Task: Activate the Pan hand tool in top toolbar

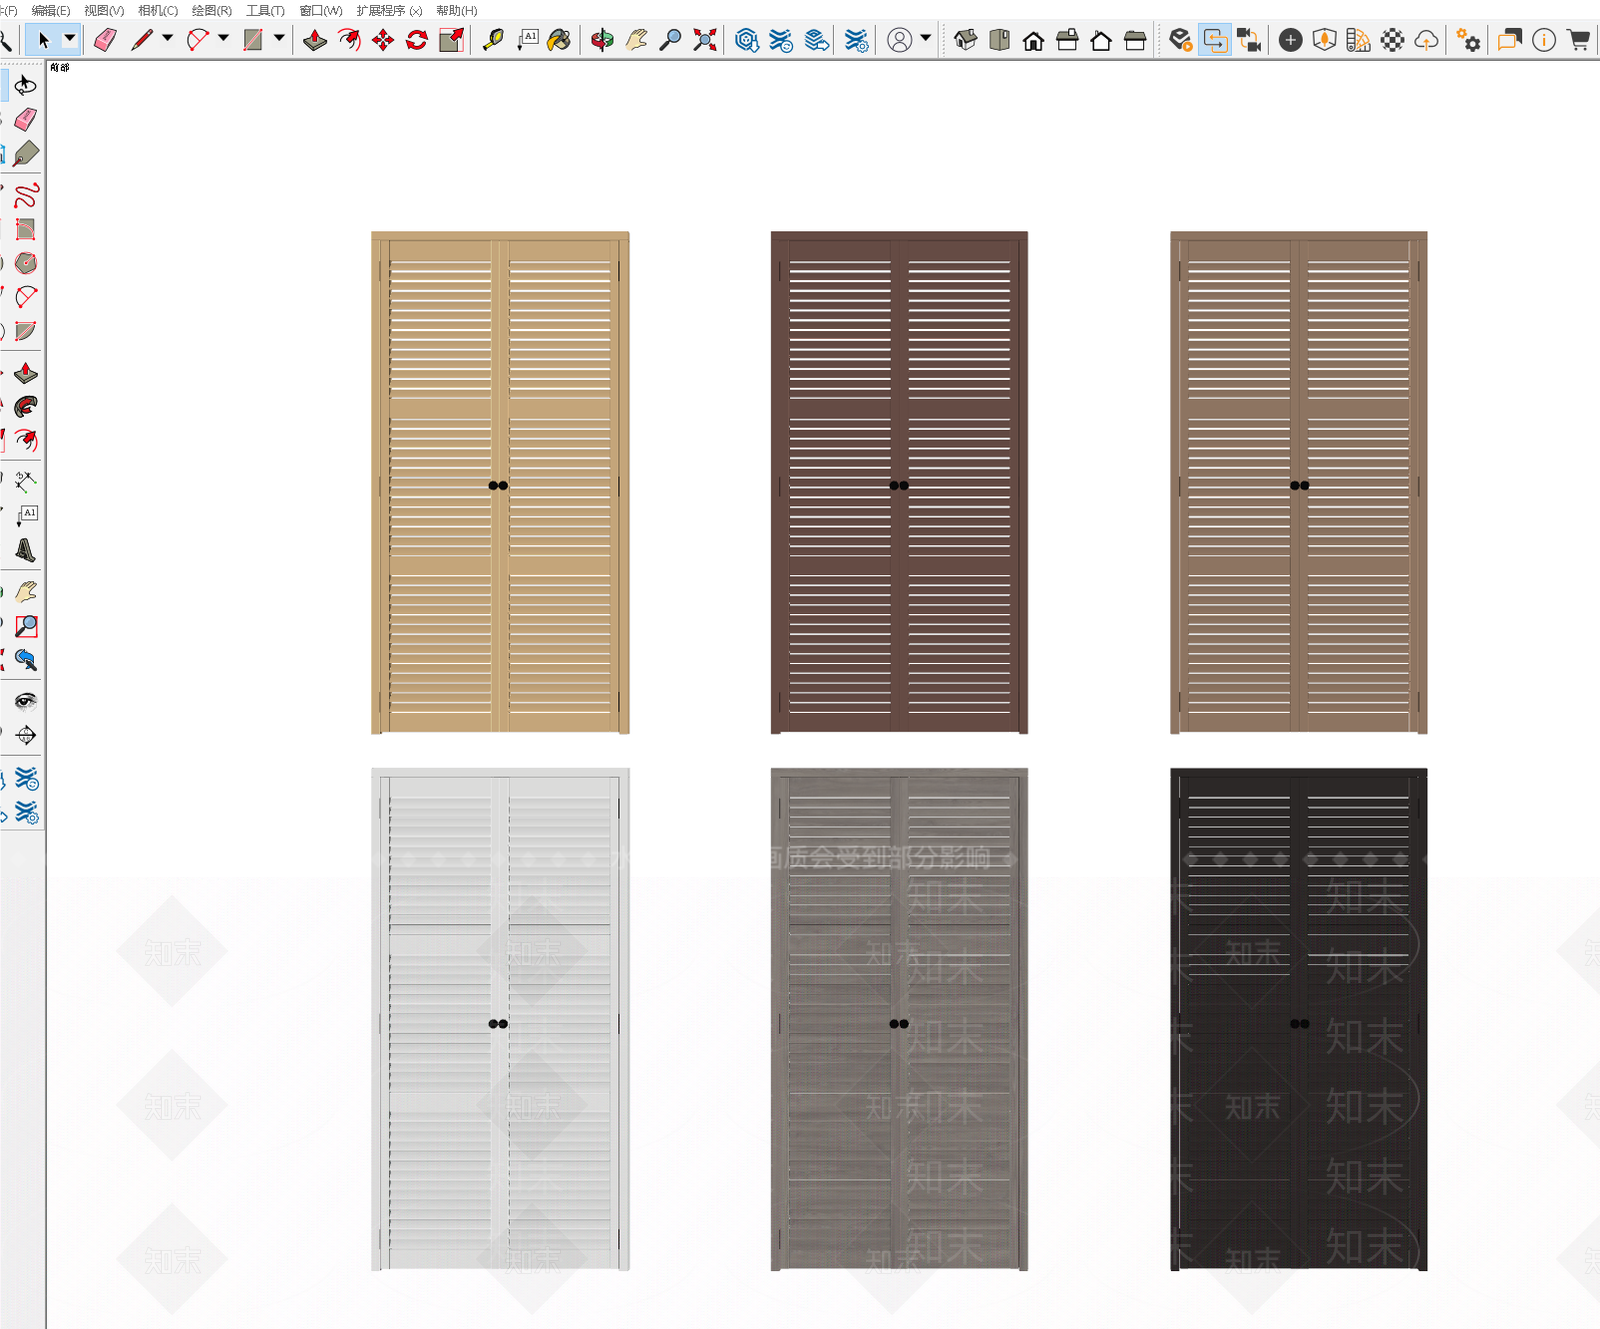Action: [636, 40]
